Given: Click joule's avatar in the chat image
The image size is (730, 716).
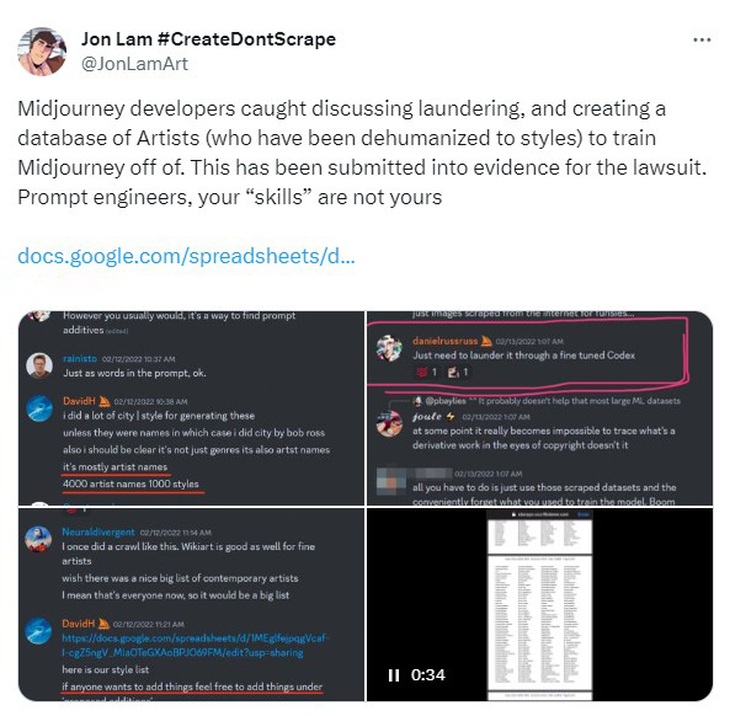Looking at the screenshot, I should click(389, 423).
